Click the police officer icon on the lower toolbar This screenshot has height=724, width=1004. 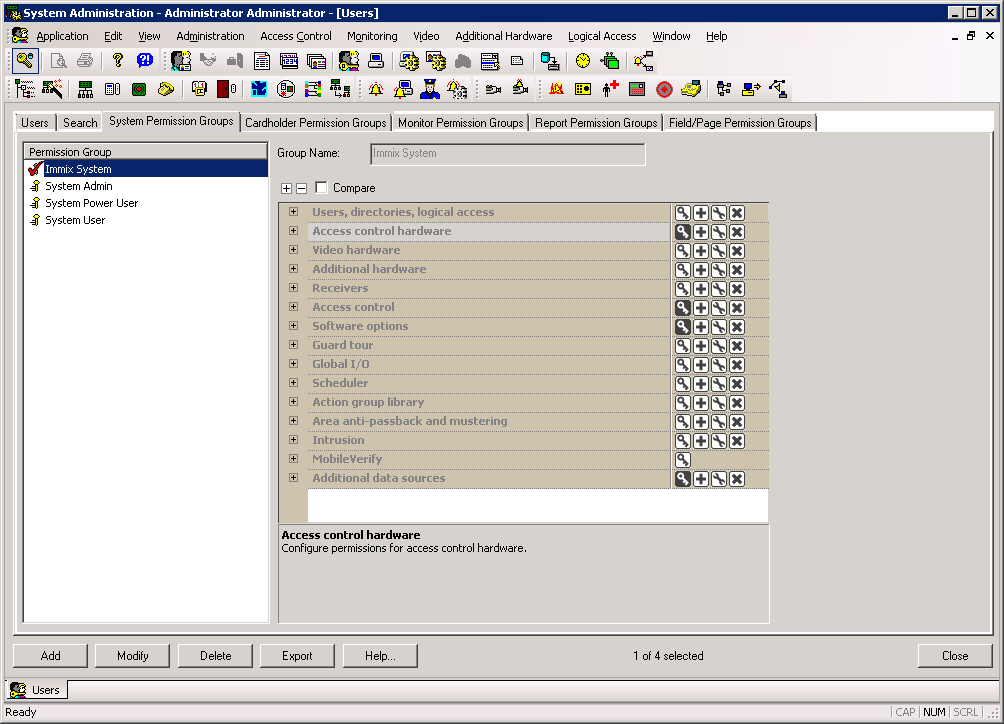tap(428, 90)
